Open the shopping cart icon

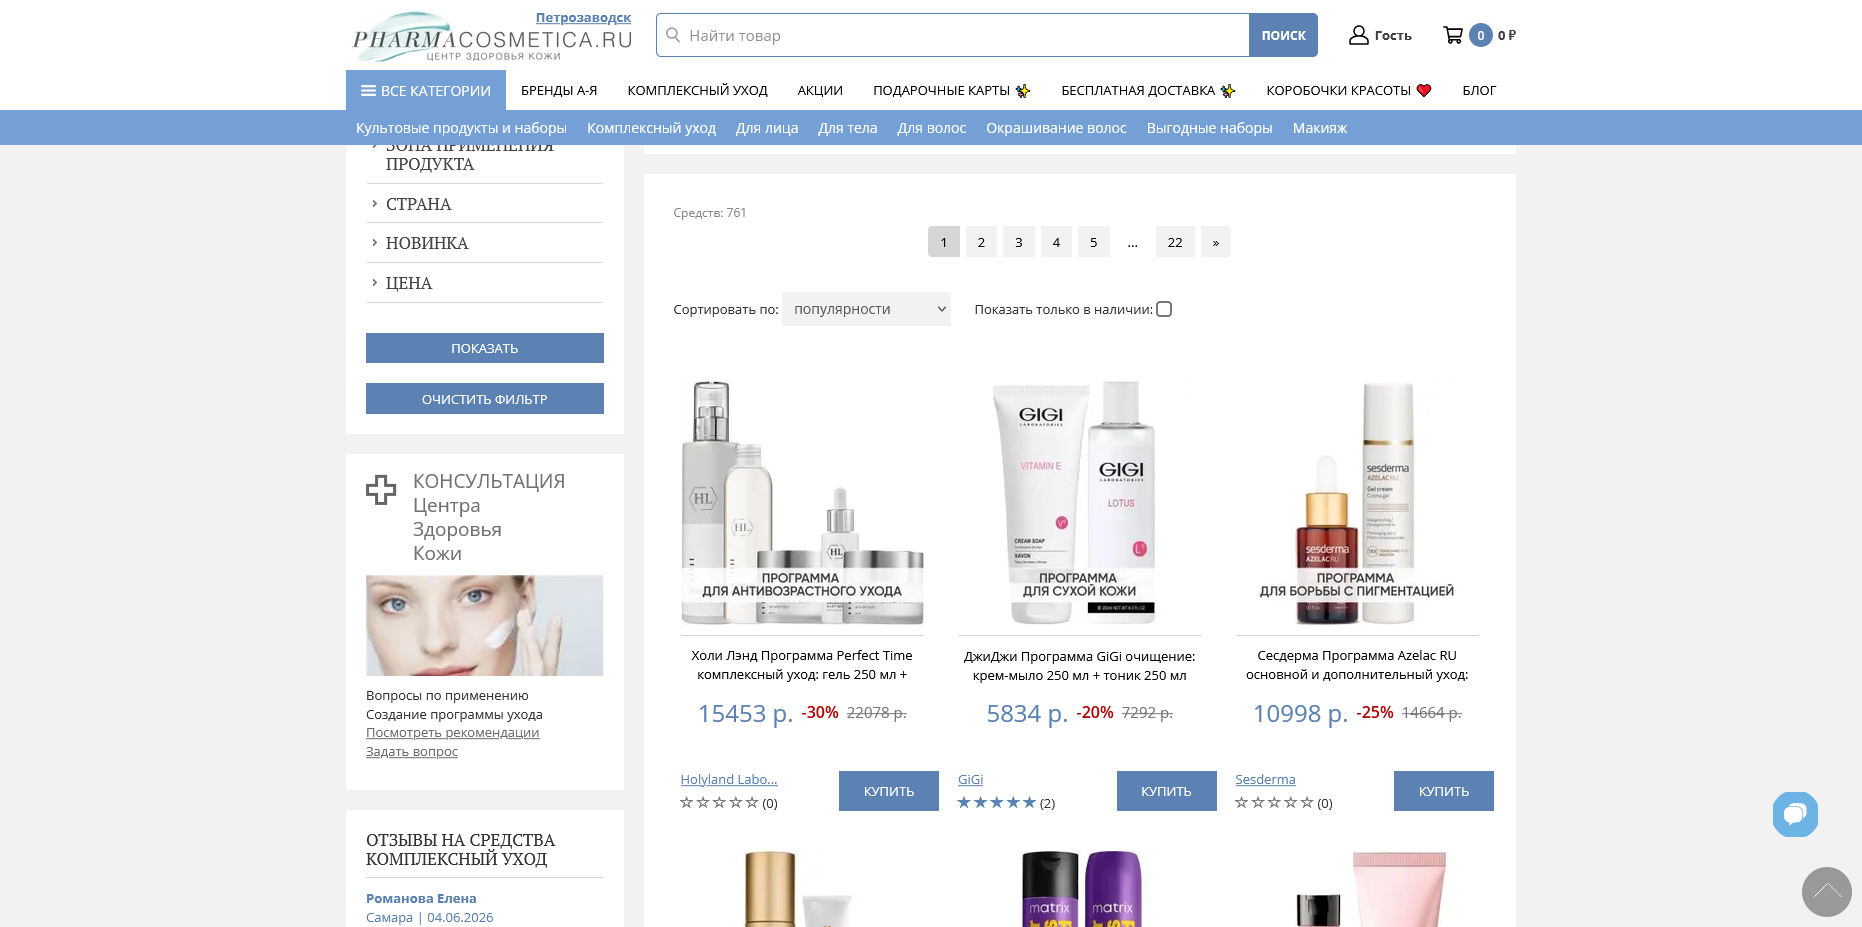1453,35
